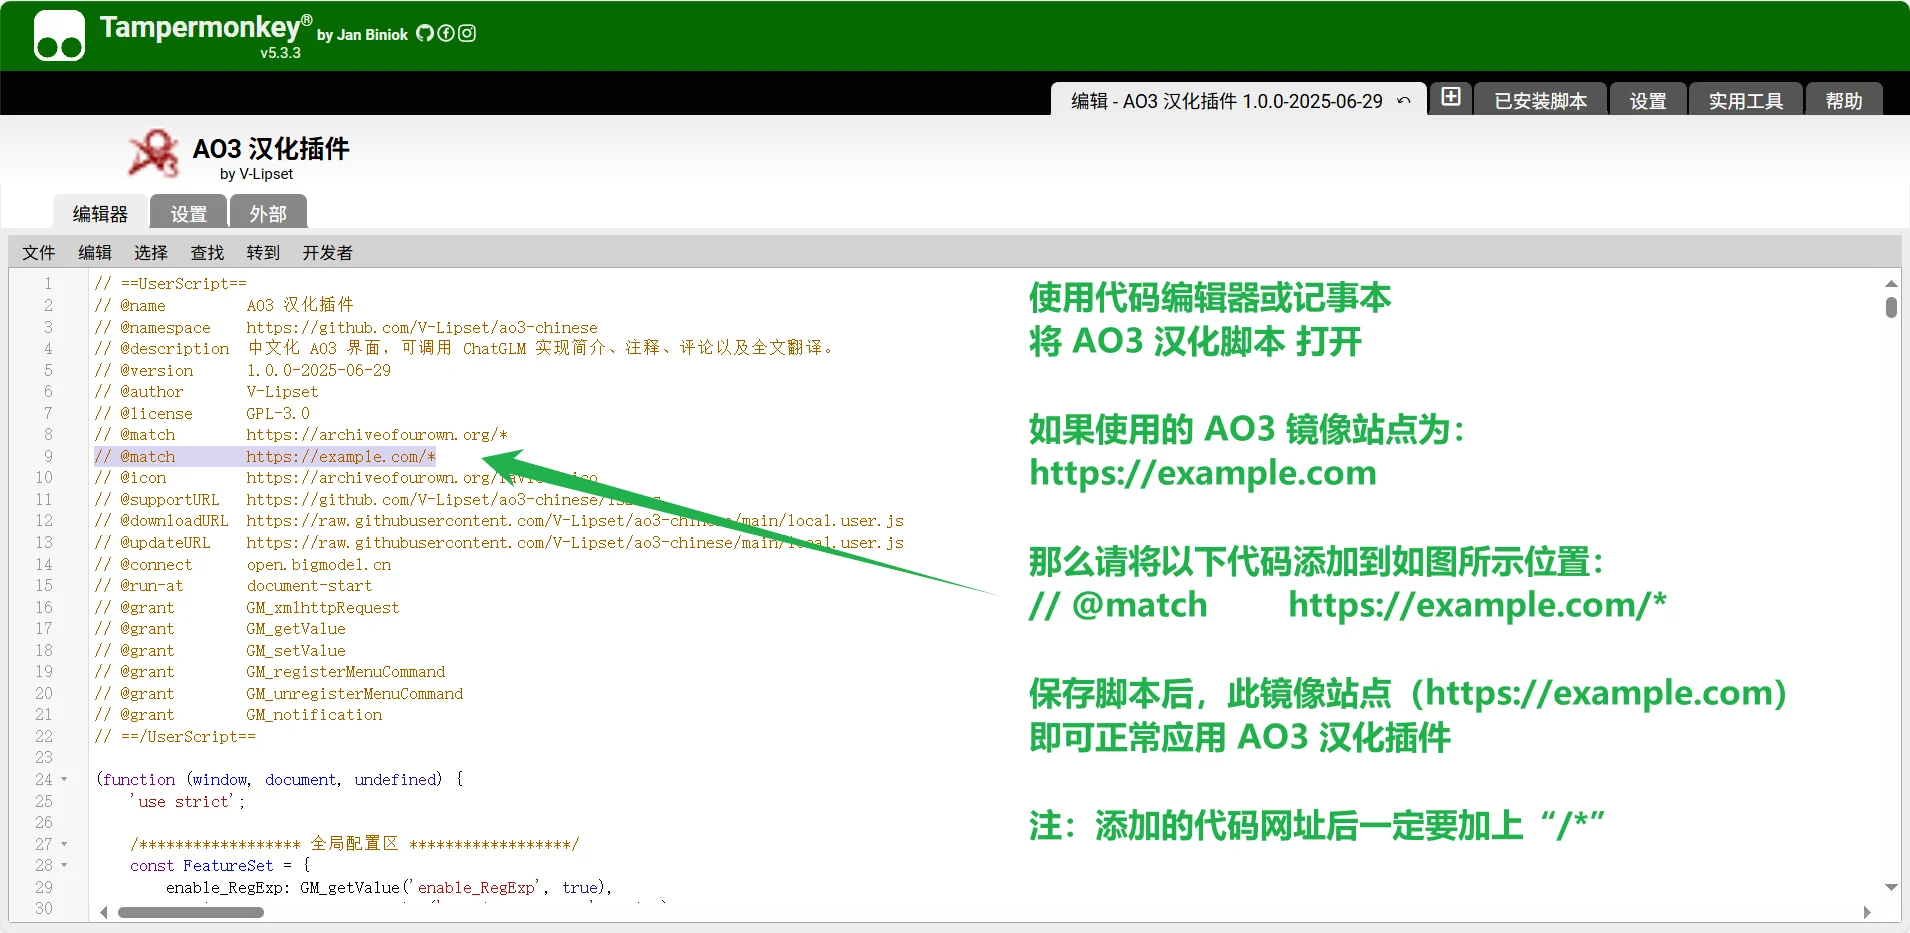Click the scroll-down arrow on the vertical scrollbar
Viewport: 1910px width, 933px height.
1889,887
